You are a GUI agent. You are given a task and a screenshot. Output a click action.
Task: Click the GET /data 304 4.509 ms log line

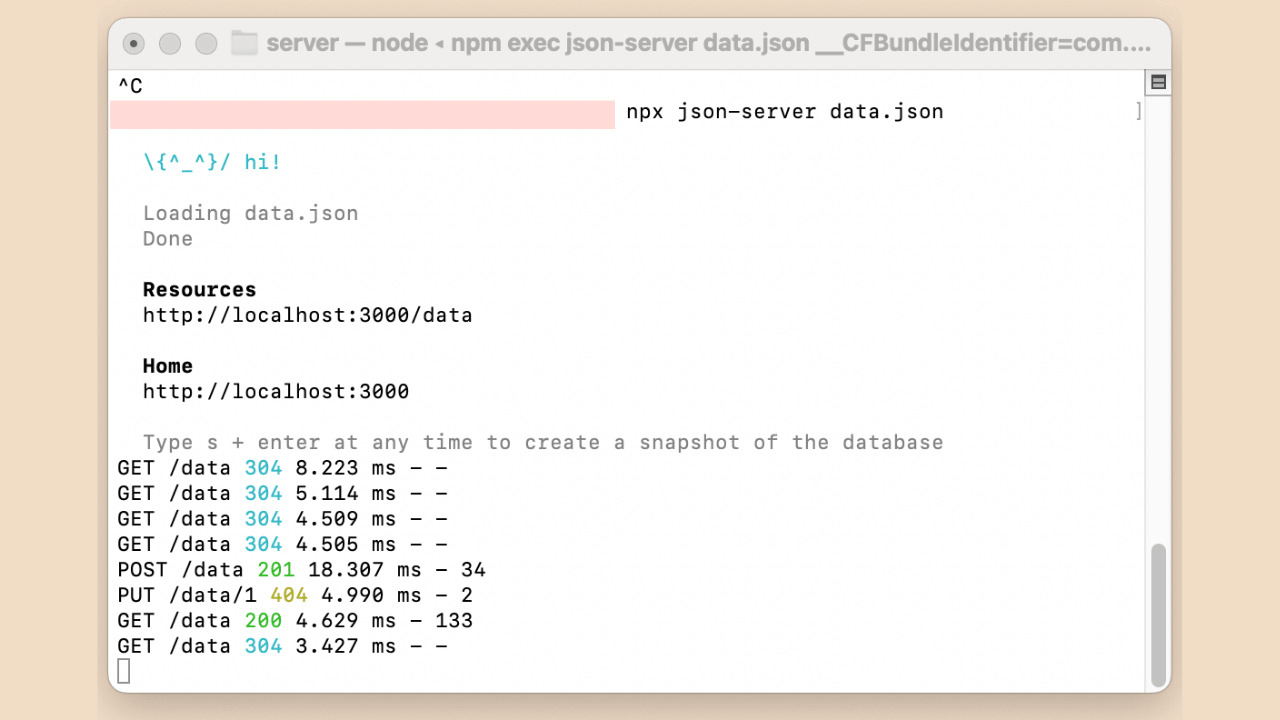click(282, 519)
